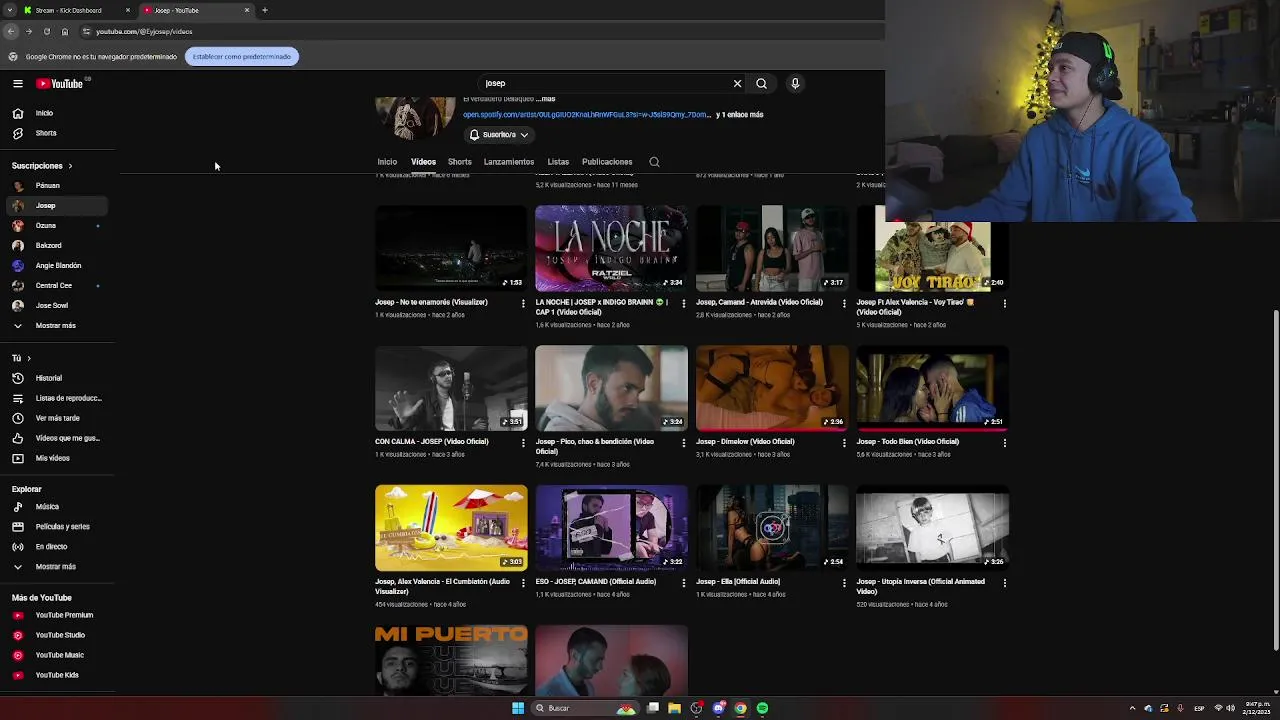
Task: Open the YouTube hamburger guide menu
Action: click(17, 84)
